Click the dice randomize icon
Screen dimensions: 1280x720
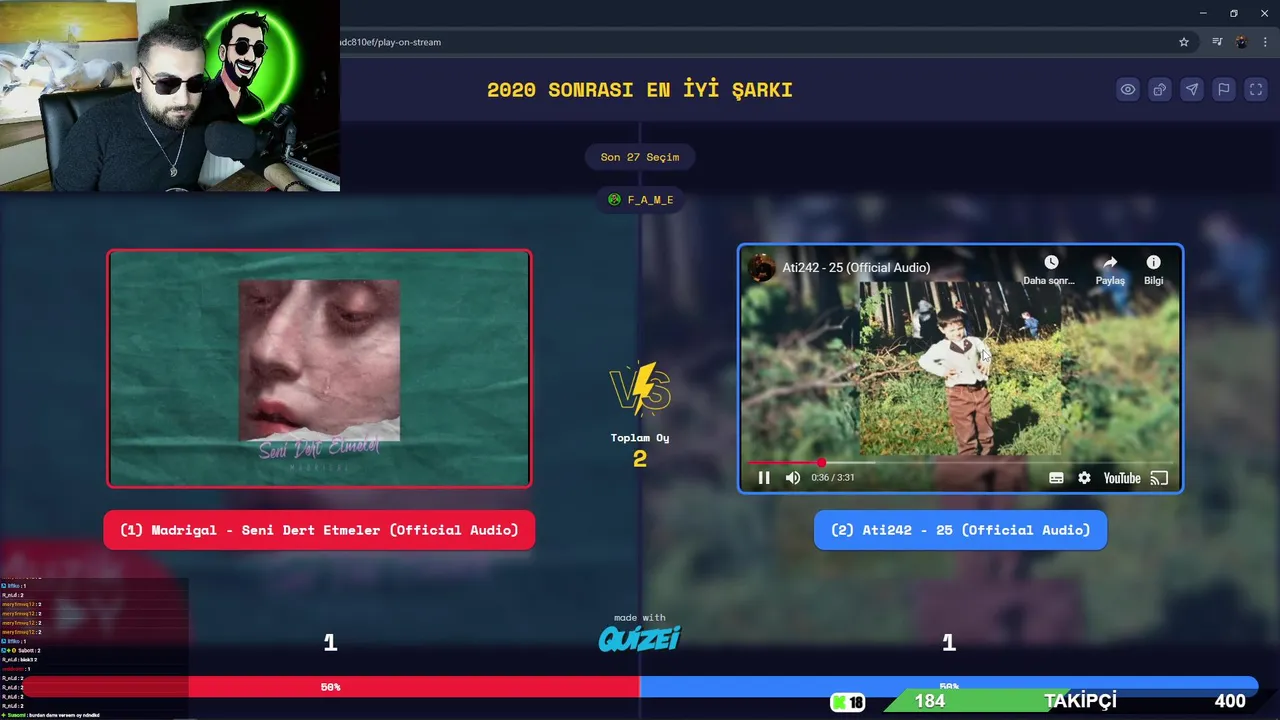(1160, 89)
